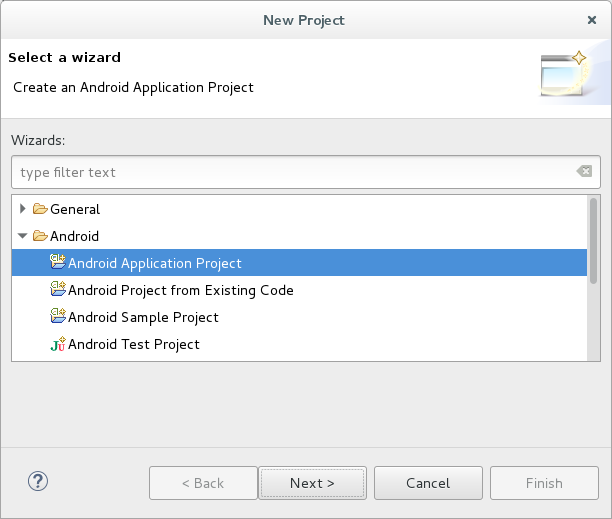612x519 pixels.
Task: Click the Next > button
Action: coord(312,483)
